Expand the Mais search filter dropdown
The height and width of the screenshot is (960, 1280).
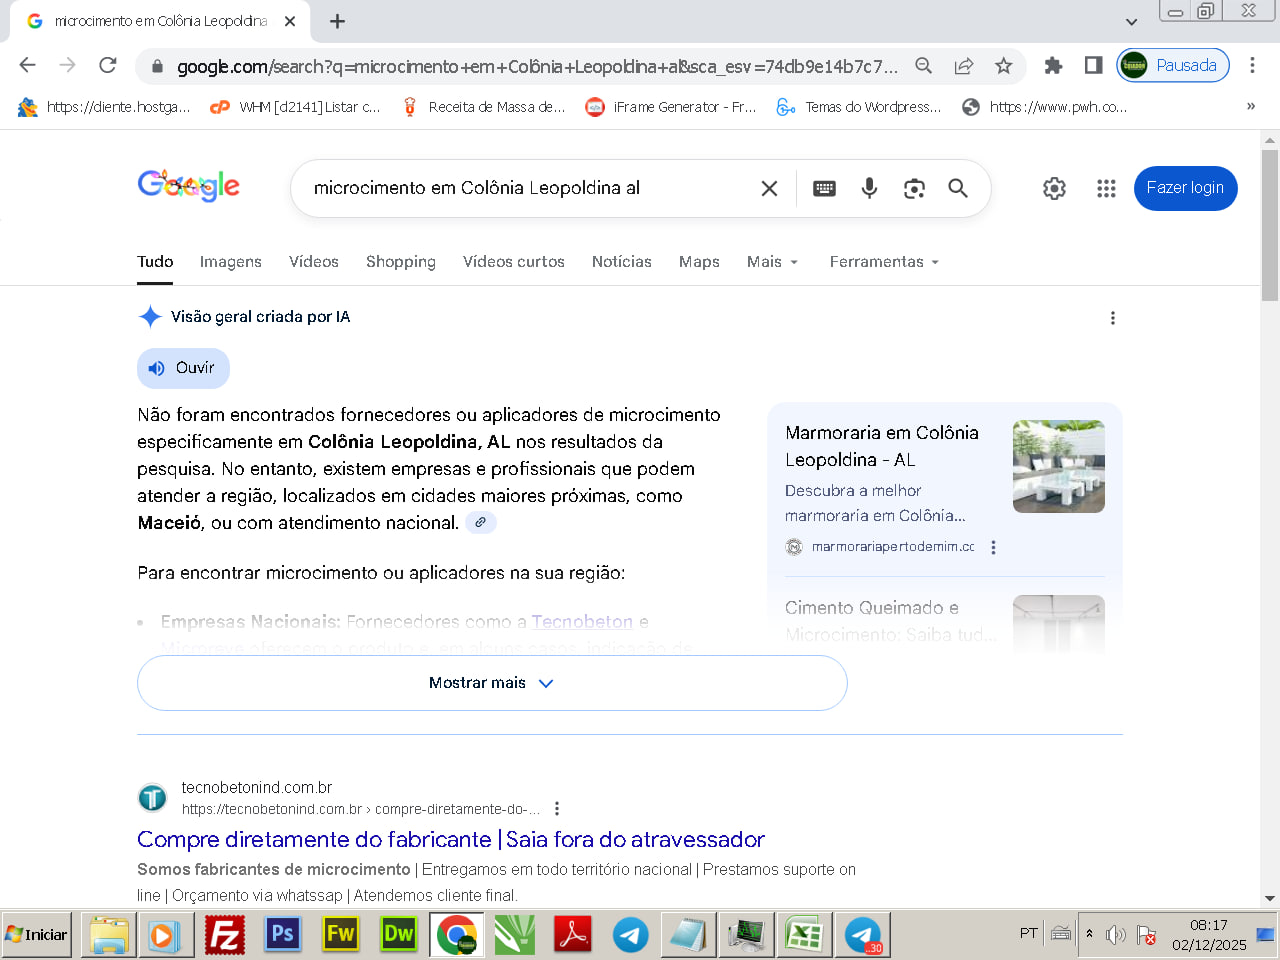tap(772, 262)
